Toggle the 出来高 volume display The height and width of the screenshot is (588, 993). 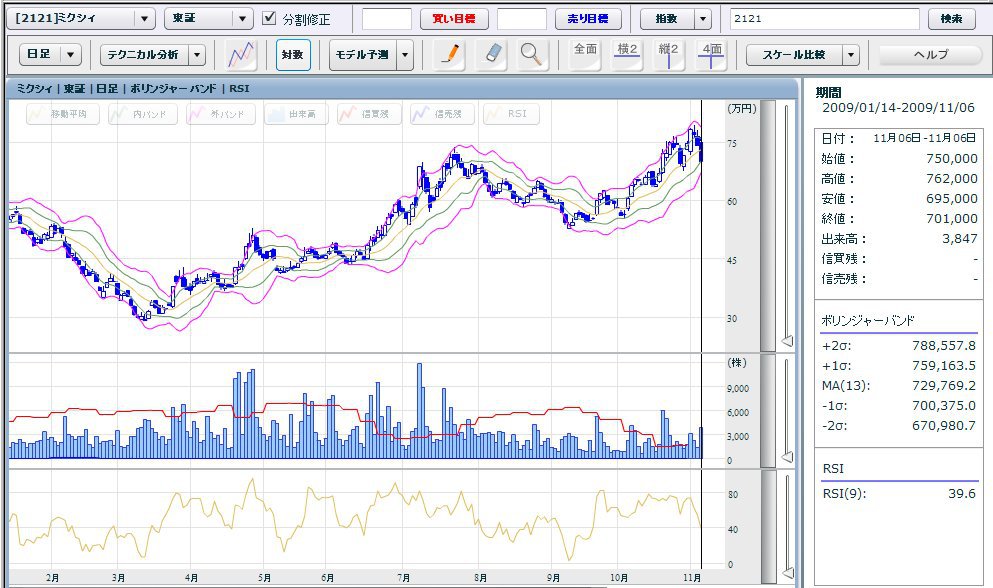coord(296,115)
